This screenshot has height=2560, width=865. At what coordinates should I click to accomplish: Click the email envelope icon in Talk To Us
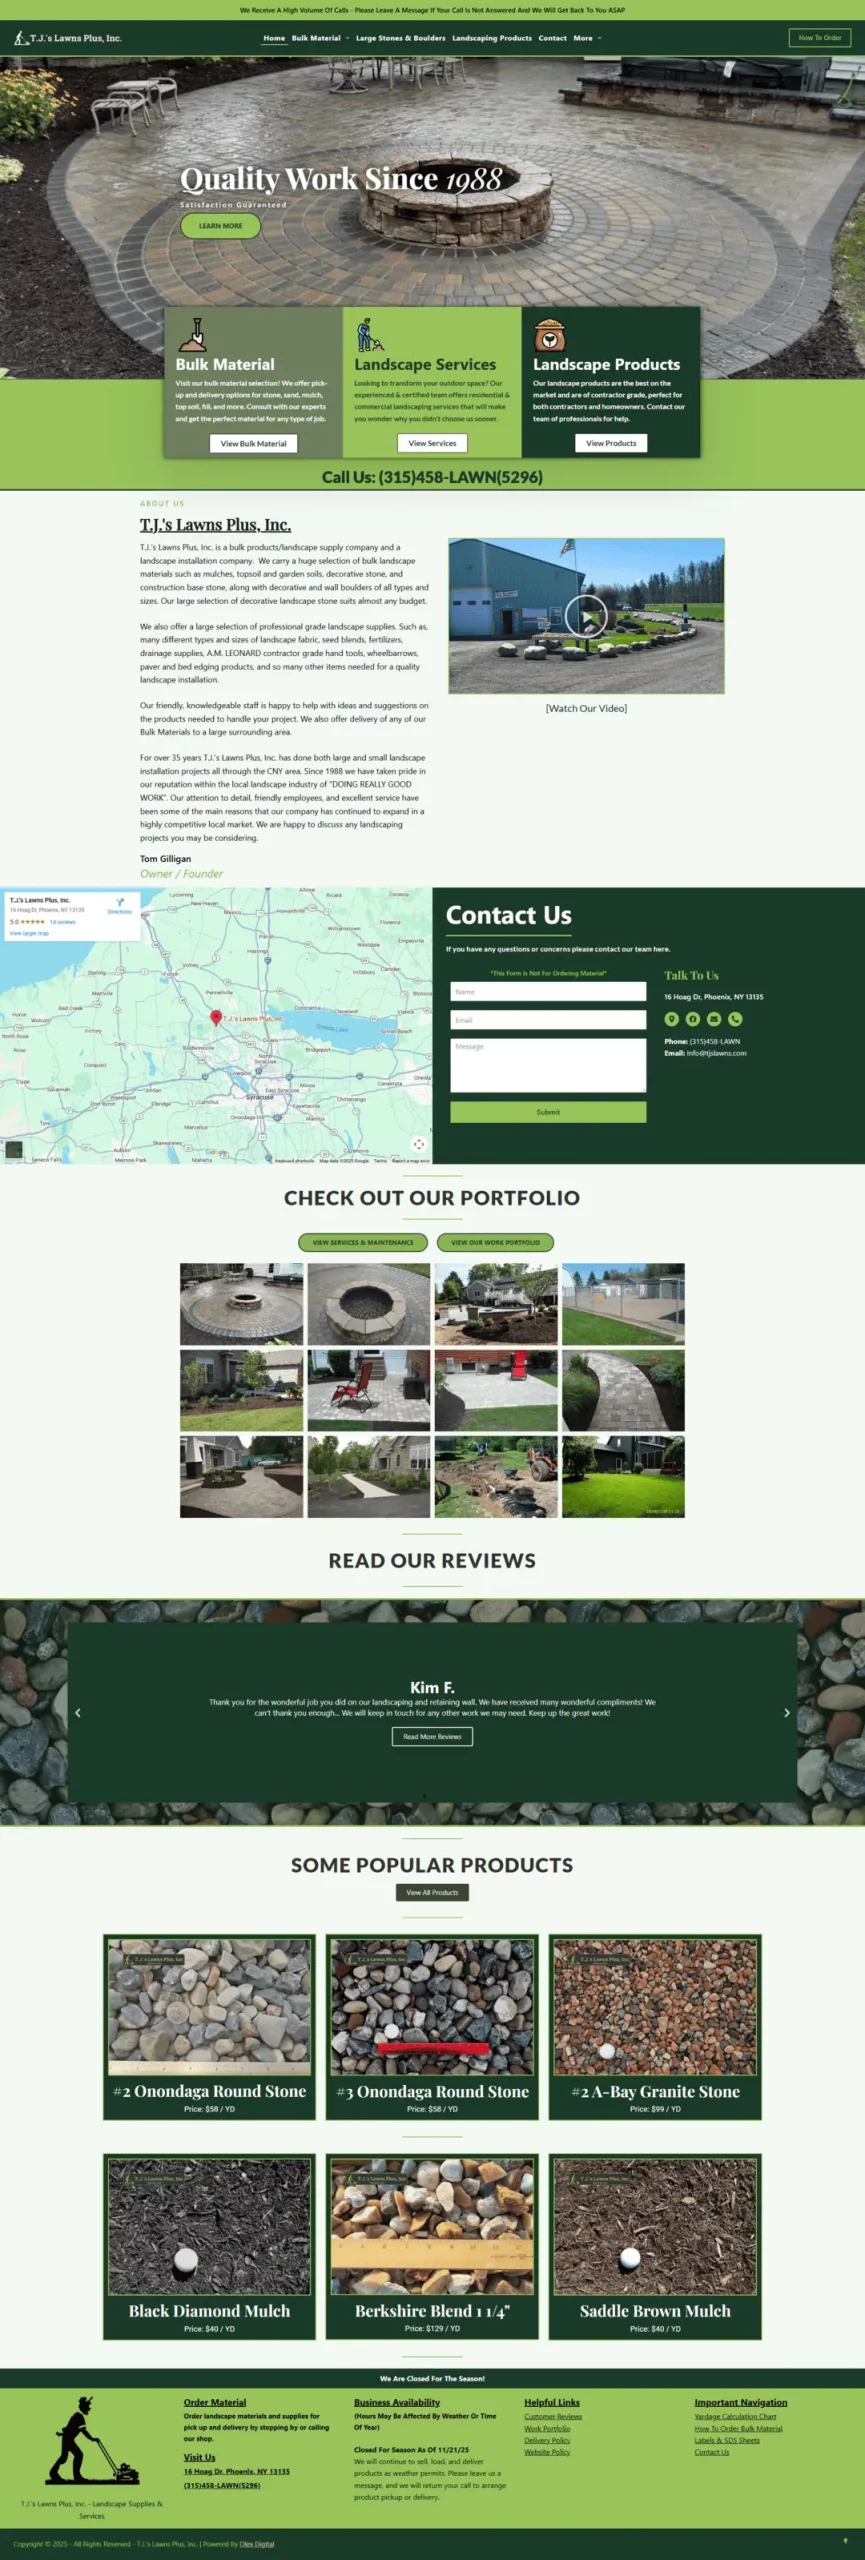714,1019
